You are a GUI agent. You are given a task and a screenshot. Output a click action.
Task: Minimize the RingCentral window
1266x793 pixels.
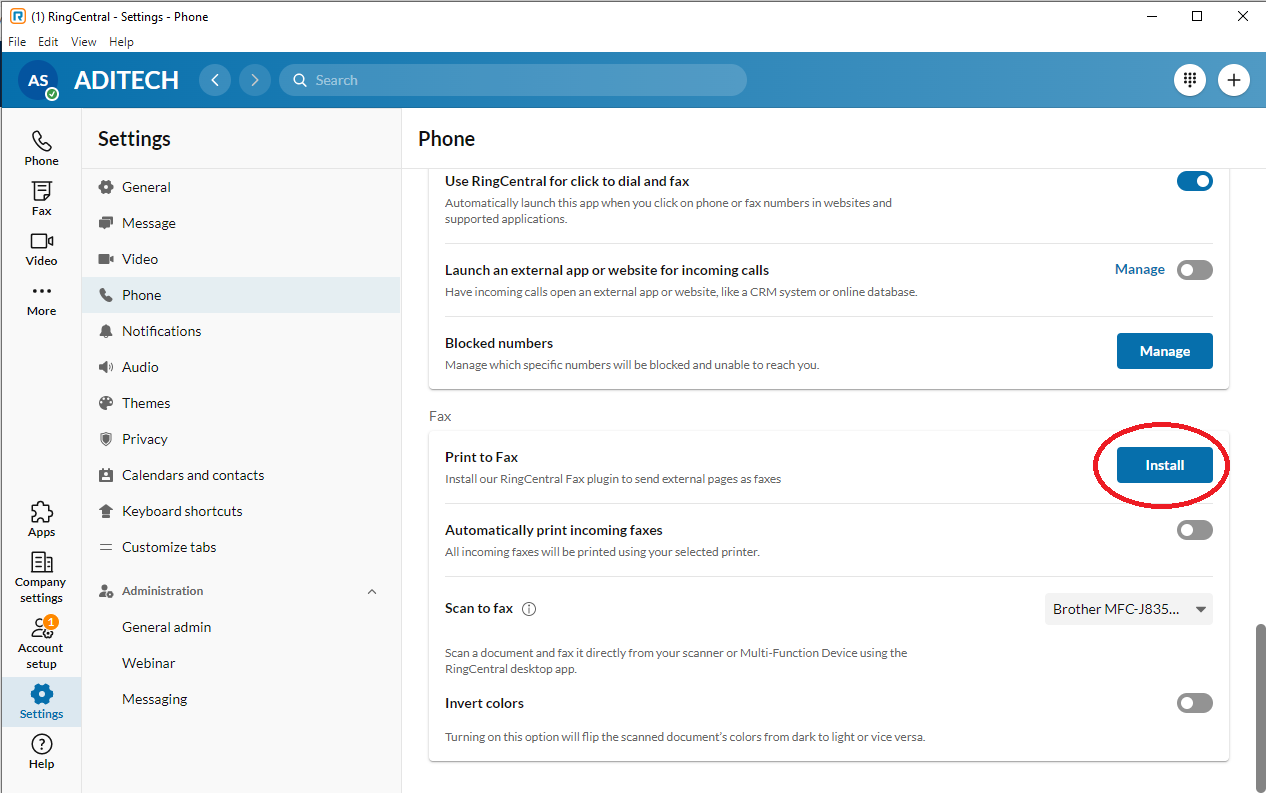click(x=1152, y=16)
